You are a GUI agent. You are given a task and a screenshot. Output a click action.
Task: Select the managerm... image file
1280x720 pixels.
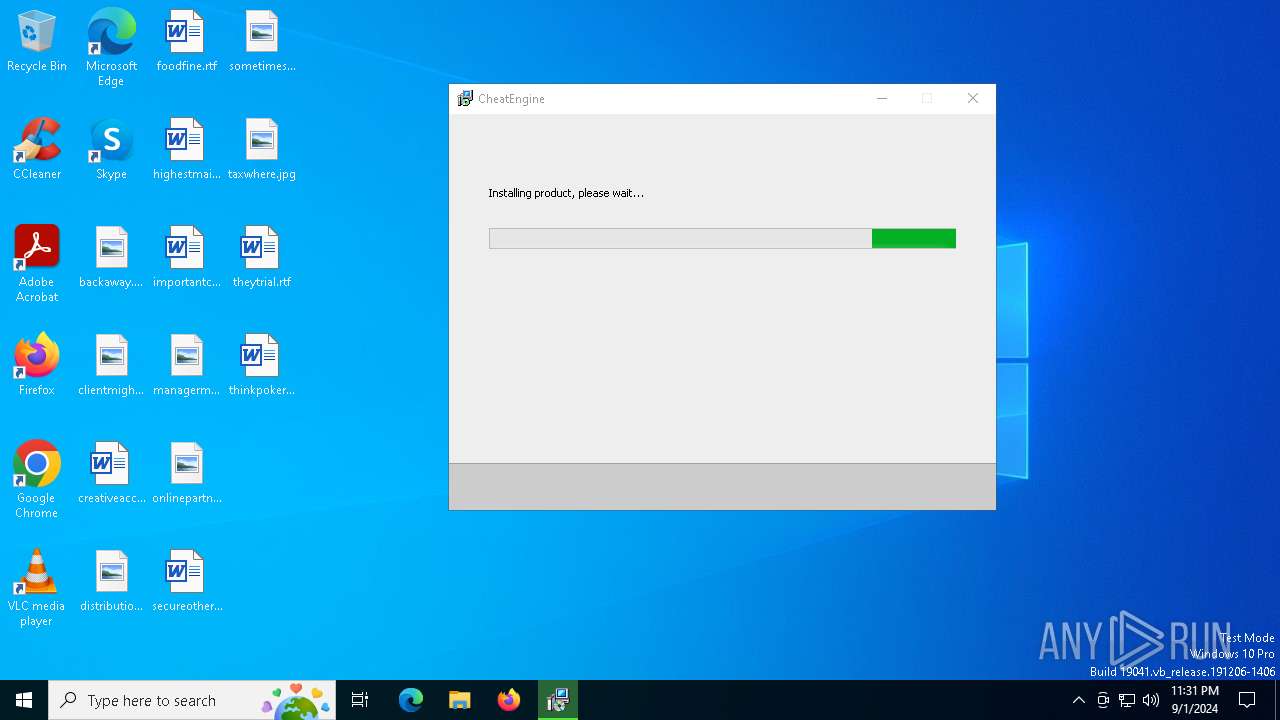point(186,366)
